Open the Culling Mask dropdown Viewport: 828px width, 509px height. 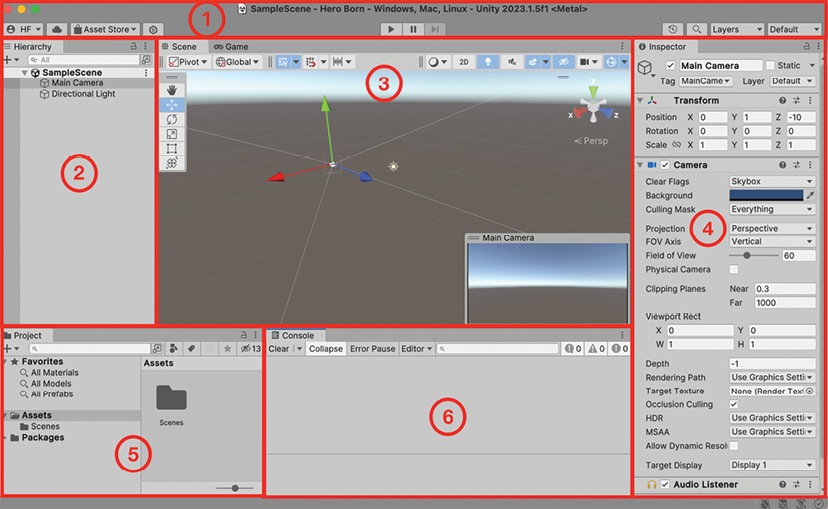pos(772,209)
